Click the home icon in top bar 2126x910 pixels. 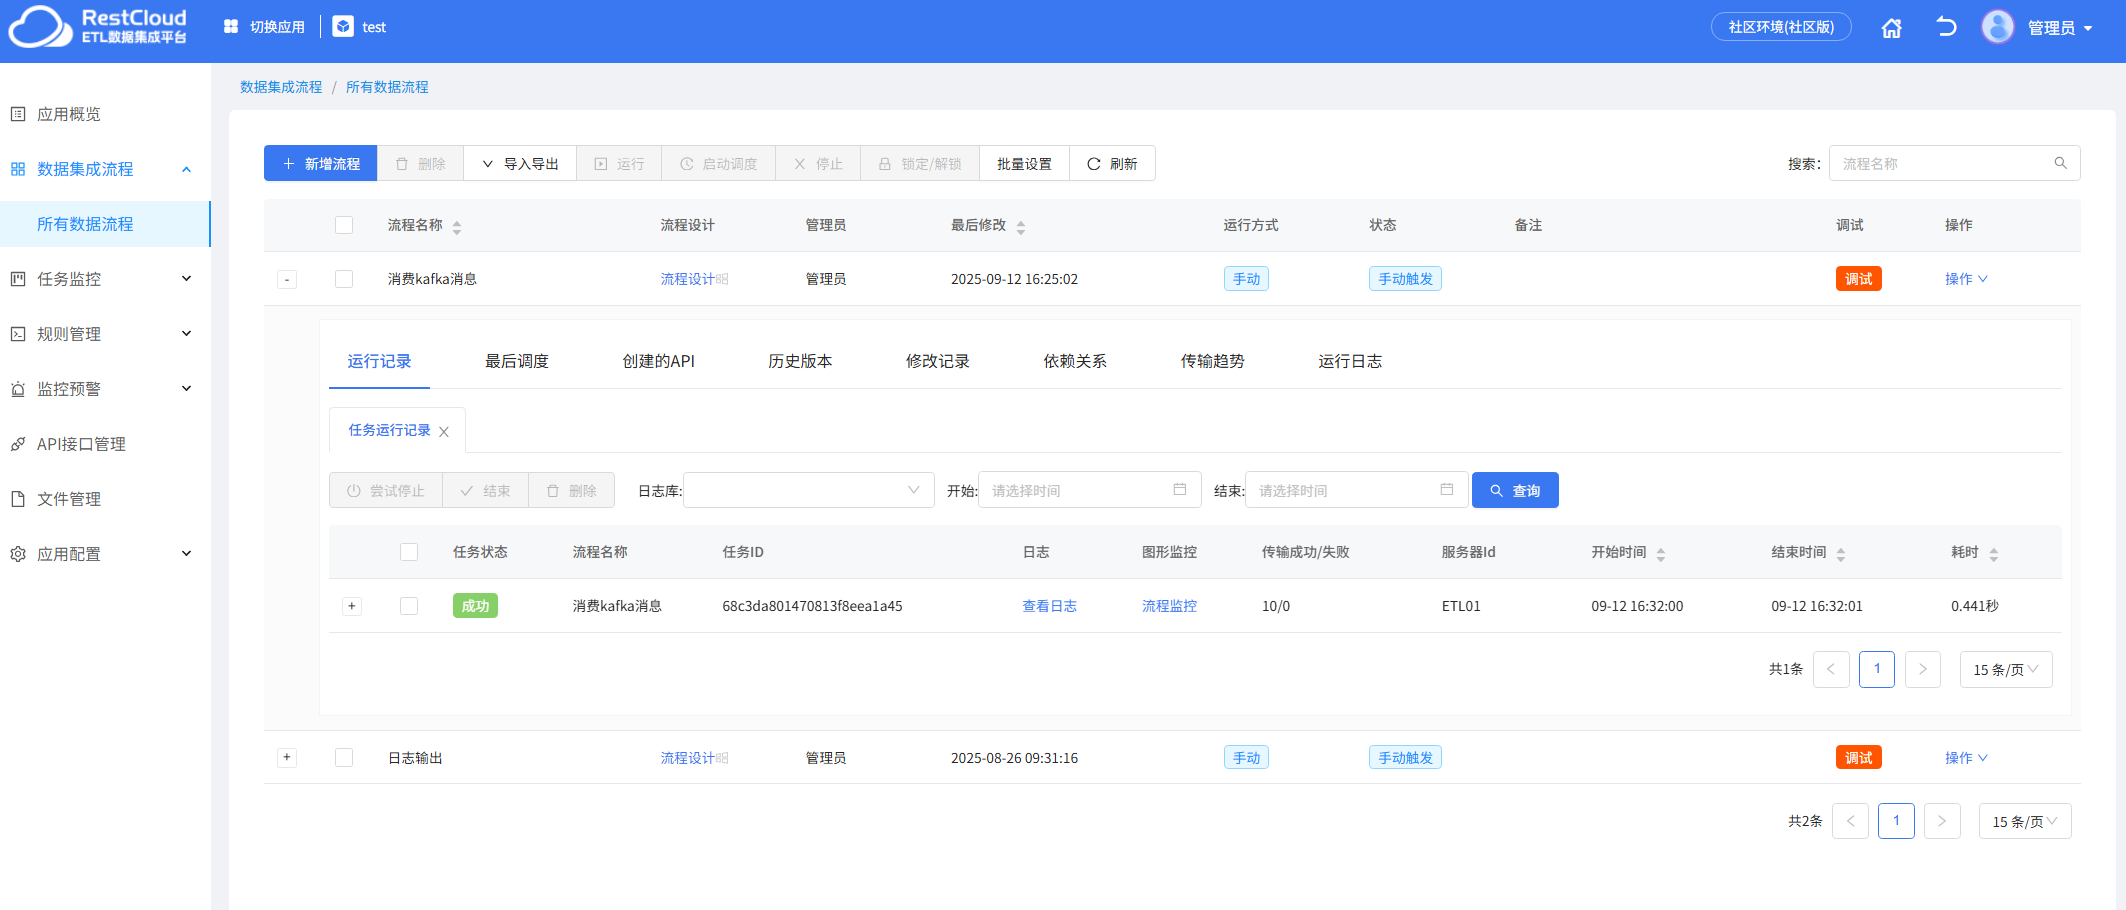1891,28
